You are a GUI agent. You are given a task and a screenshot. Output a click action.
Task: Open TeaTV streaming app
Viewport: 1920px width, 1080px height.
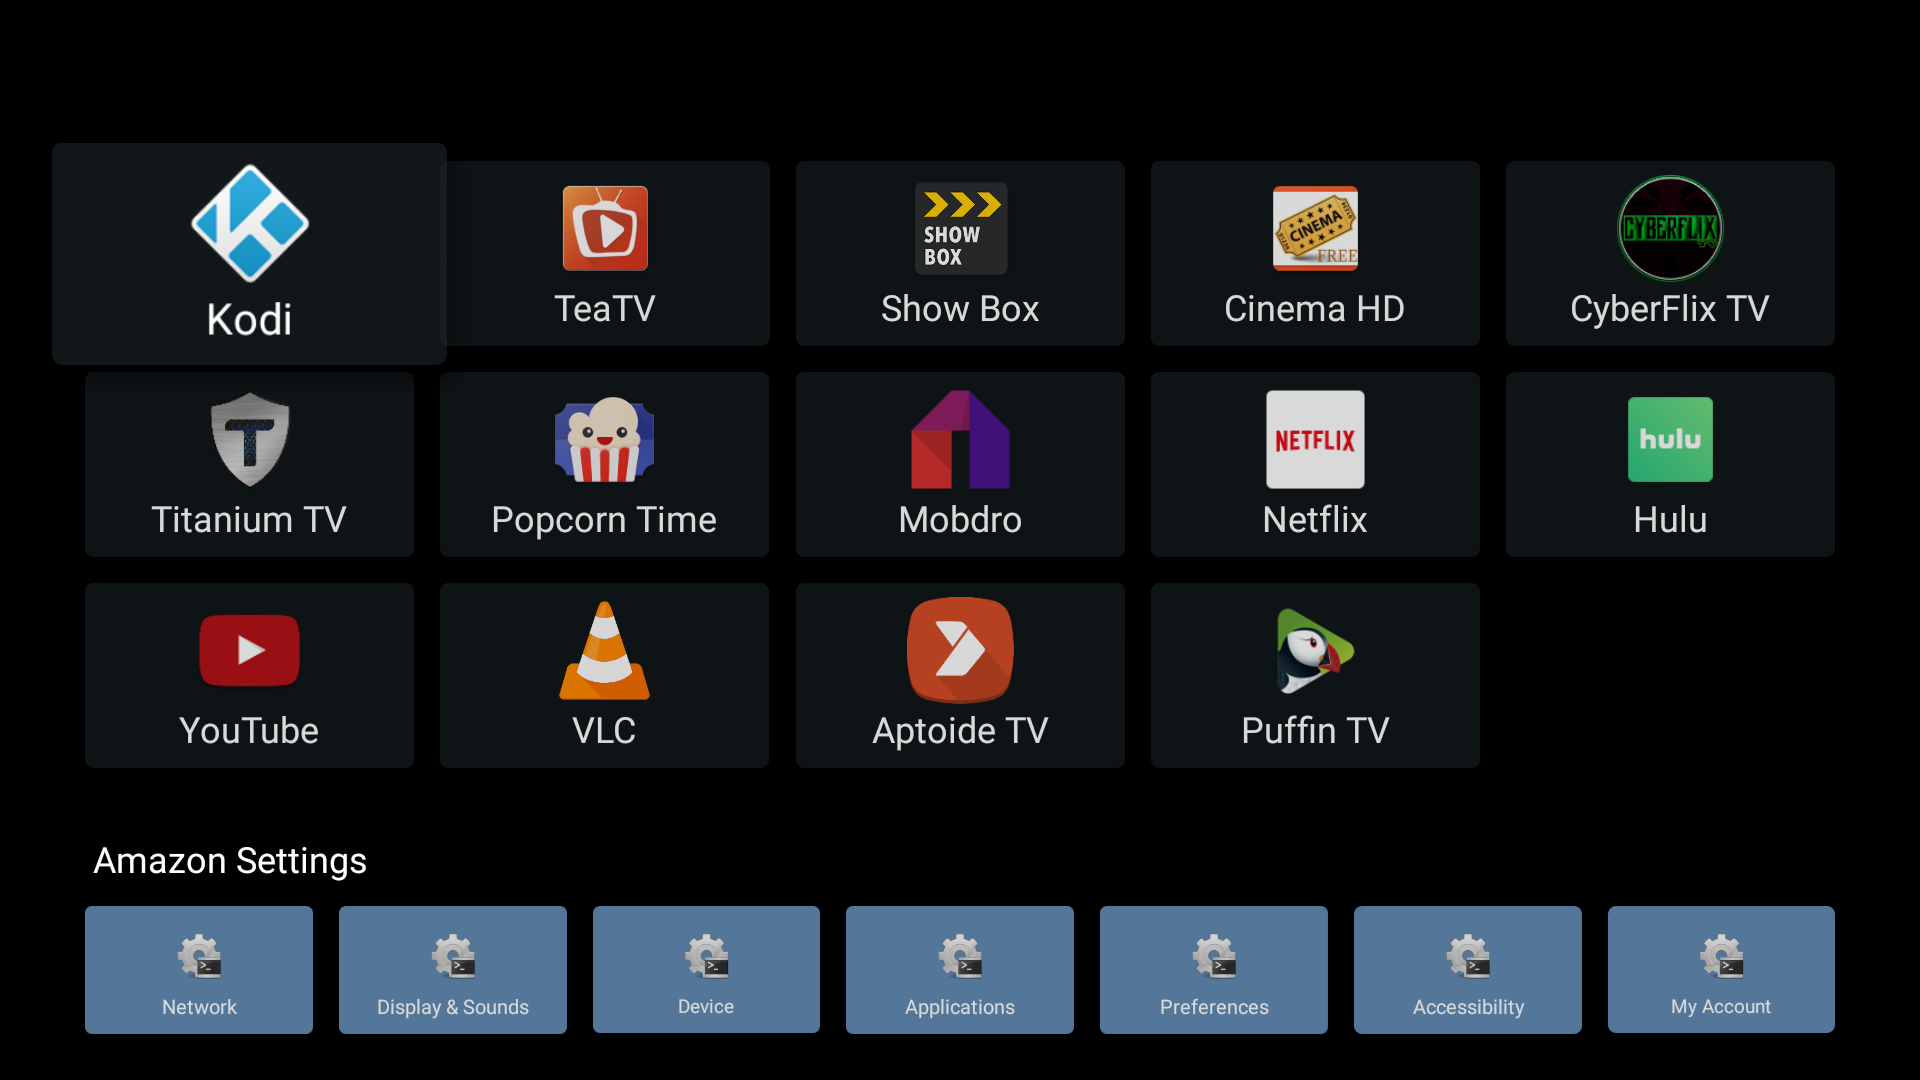pyautogui.click(x=604, y=253)
